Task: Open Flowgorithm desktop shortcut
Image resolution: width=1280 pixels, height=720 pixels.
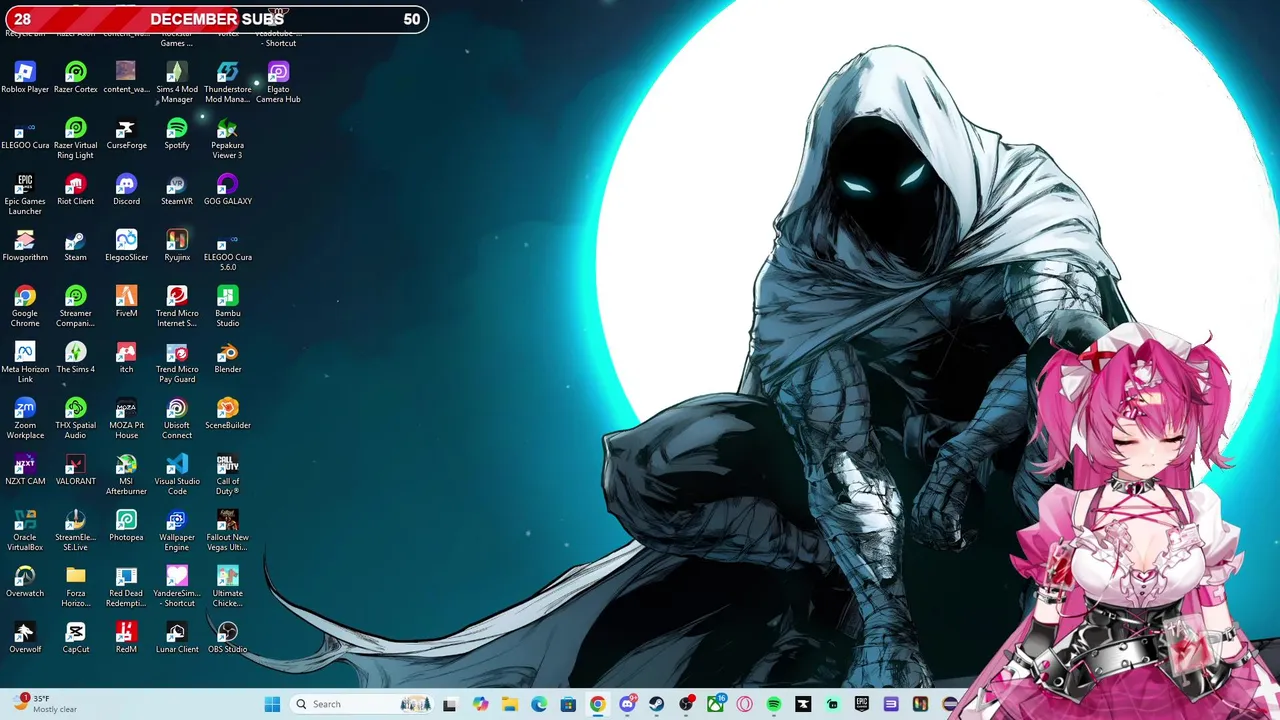Action: click(x=25, y=246)
